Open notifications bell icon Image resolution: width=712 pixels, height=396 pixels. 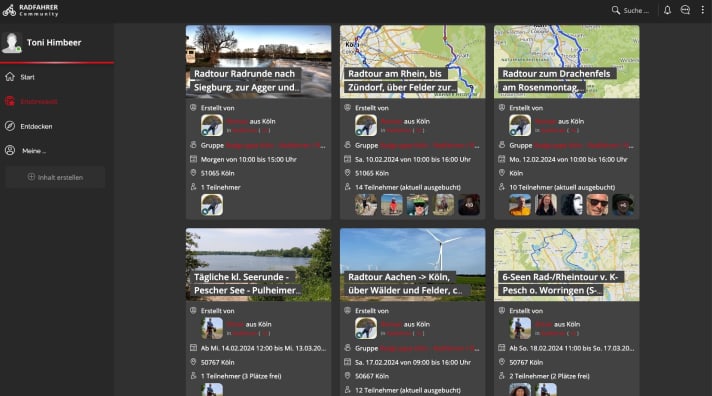[x=667, y=10]
